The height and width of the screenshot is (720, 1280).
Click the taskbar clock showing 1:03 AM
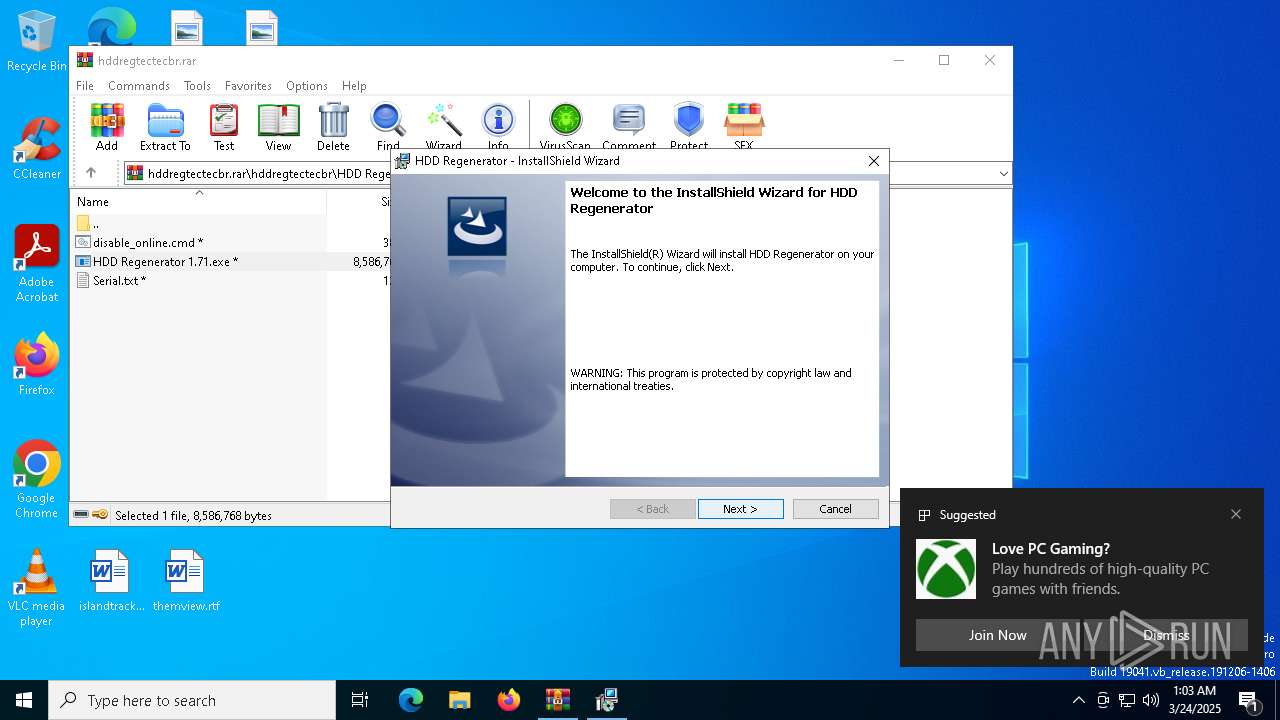point(1195,700)
